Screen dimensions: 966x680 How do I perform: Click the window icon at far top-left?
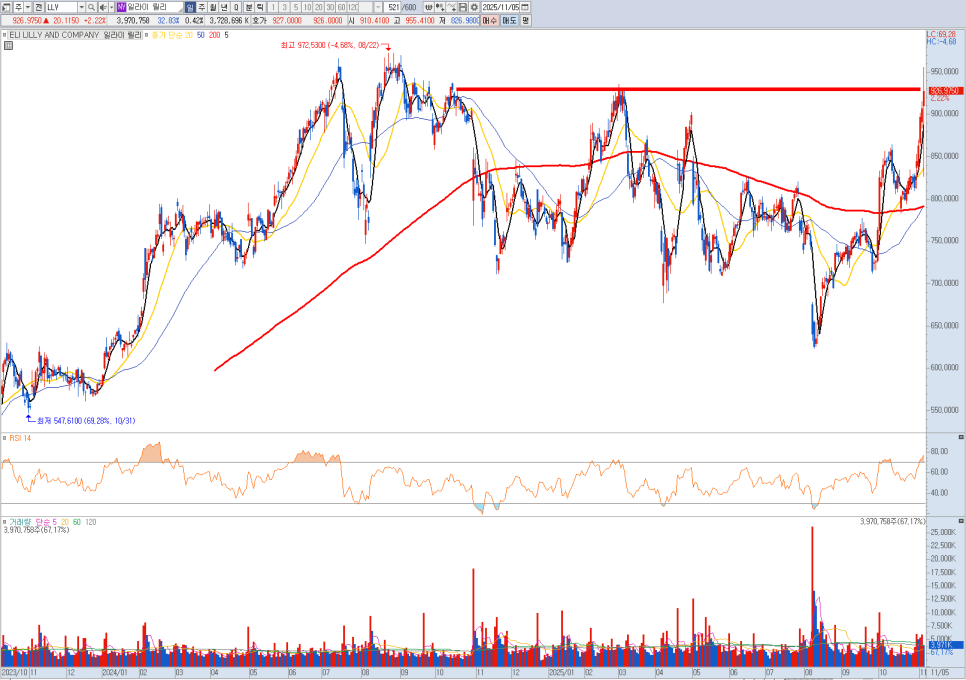pos(5,7)
